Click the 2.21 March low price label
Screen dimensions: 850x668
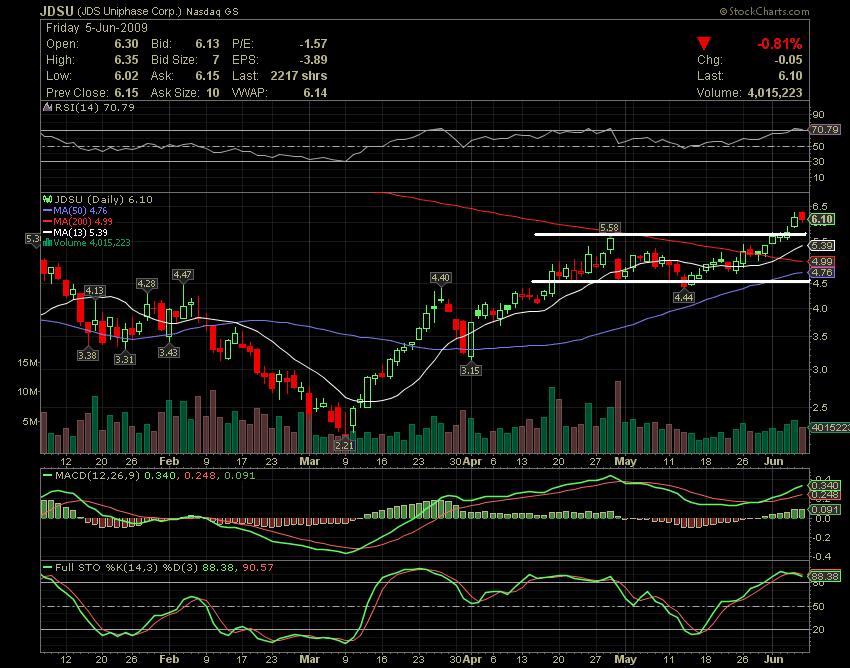[x=344, y=445]
